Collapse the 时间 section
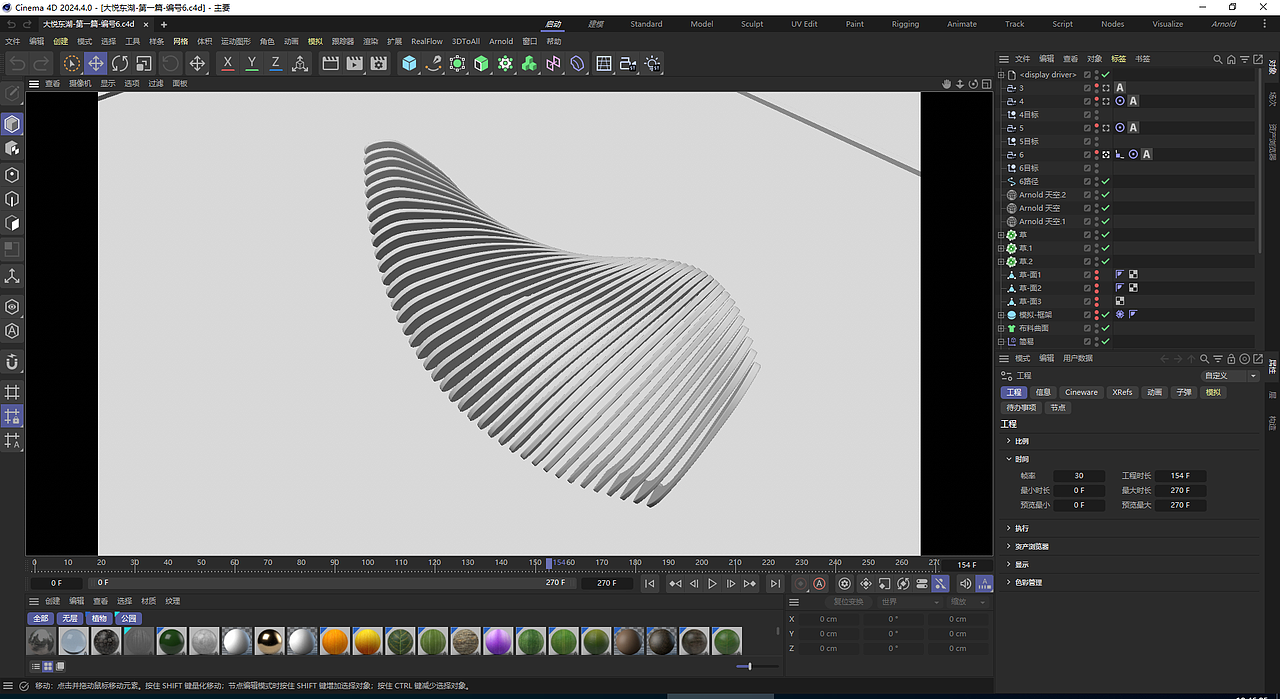This screenshot has width=1280, height=699. pyautogui.click(x=1008, y=459)
